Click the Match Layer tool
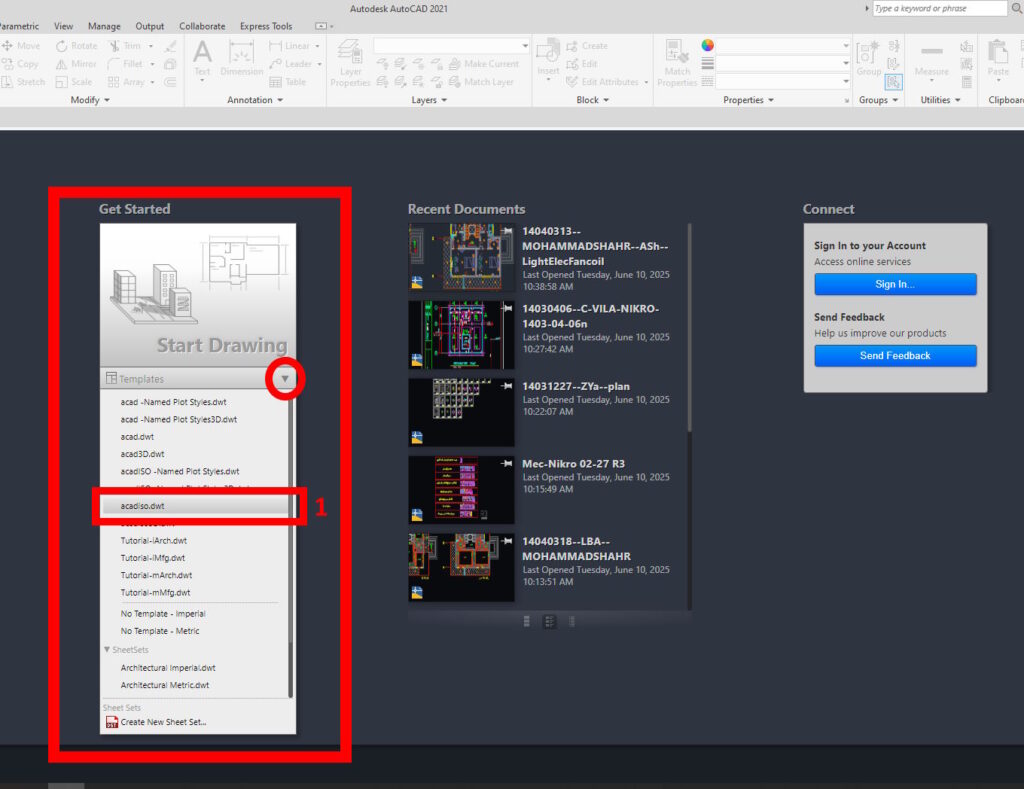 [481, 82]
